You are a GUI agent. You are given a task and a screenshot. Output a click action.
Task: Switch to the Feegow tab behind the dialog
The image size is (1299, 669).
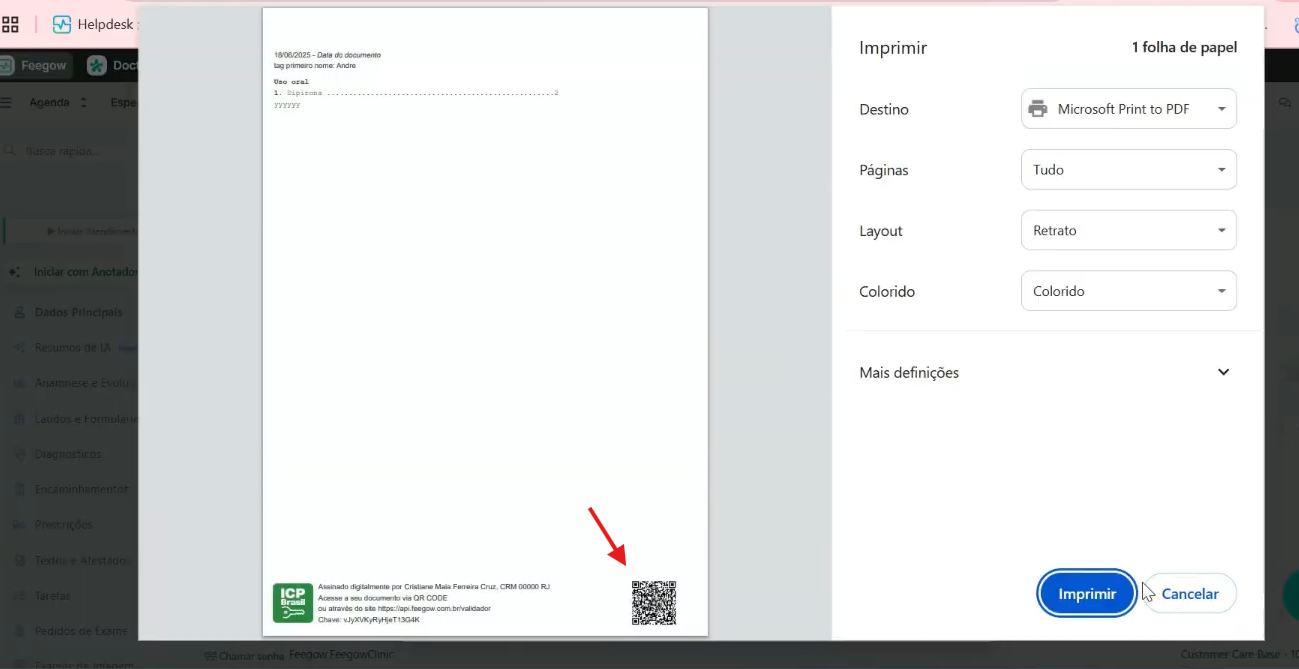(x=34, y=65)
